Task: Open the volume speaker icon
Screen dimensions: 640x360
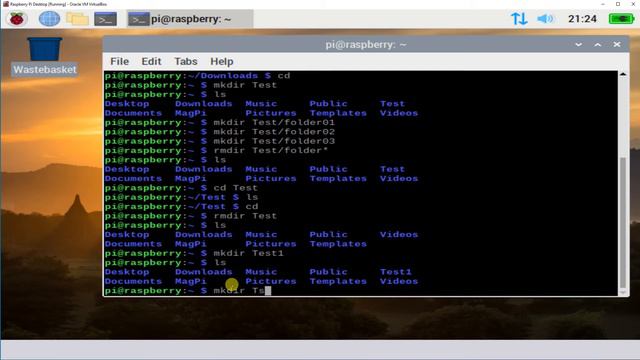Action: click(545, 19)
